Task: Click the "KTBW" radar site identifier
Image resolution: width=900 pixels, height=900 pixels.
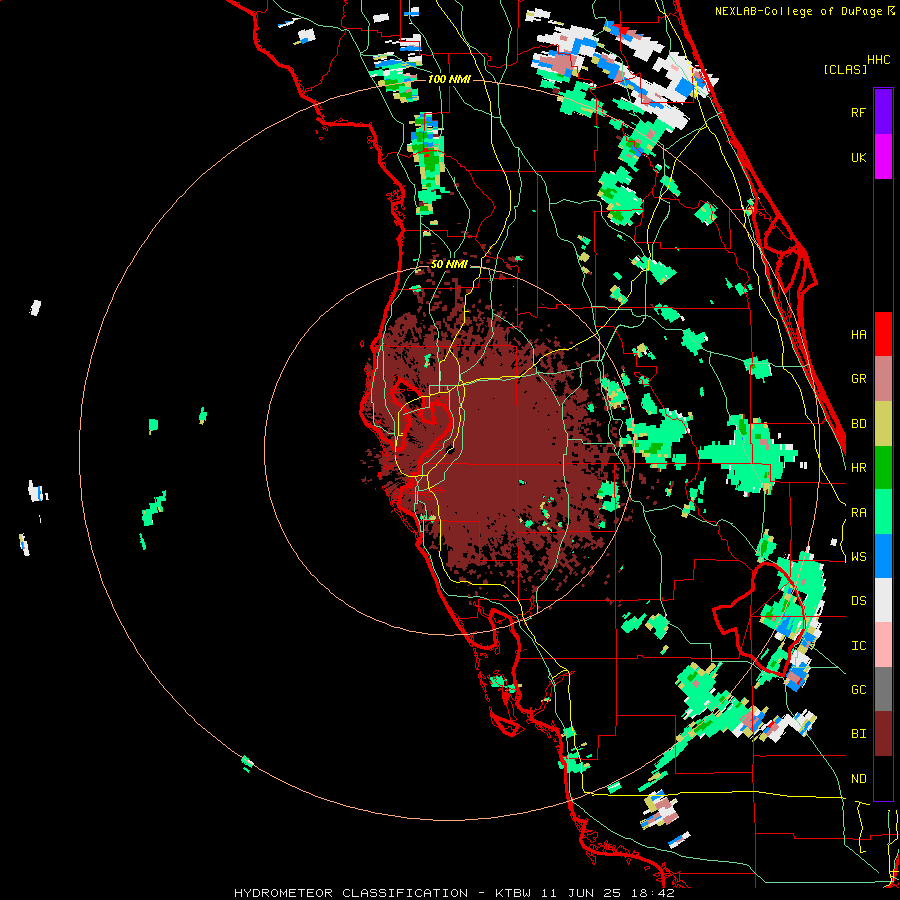Action: 513,893
